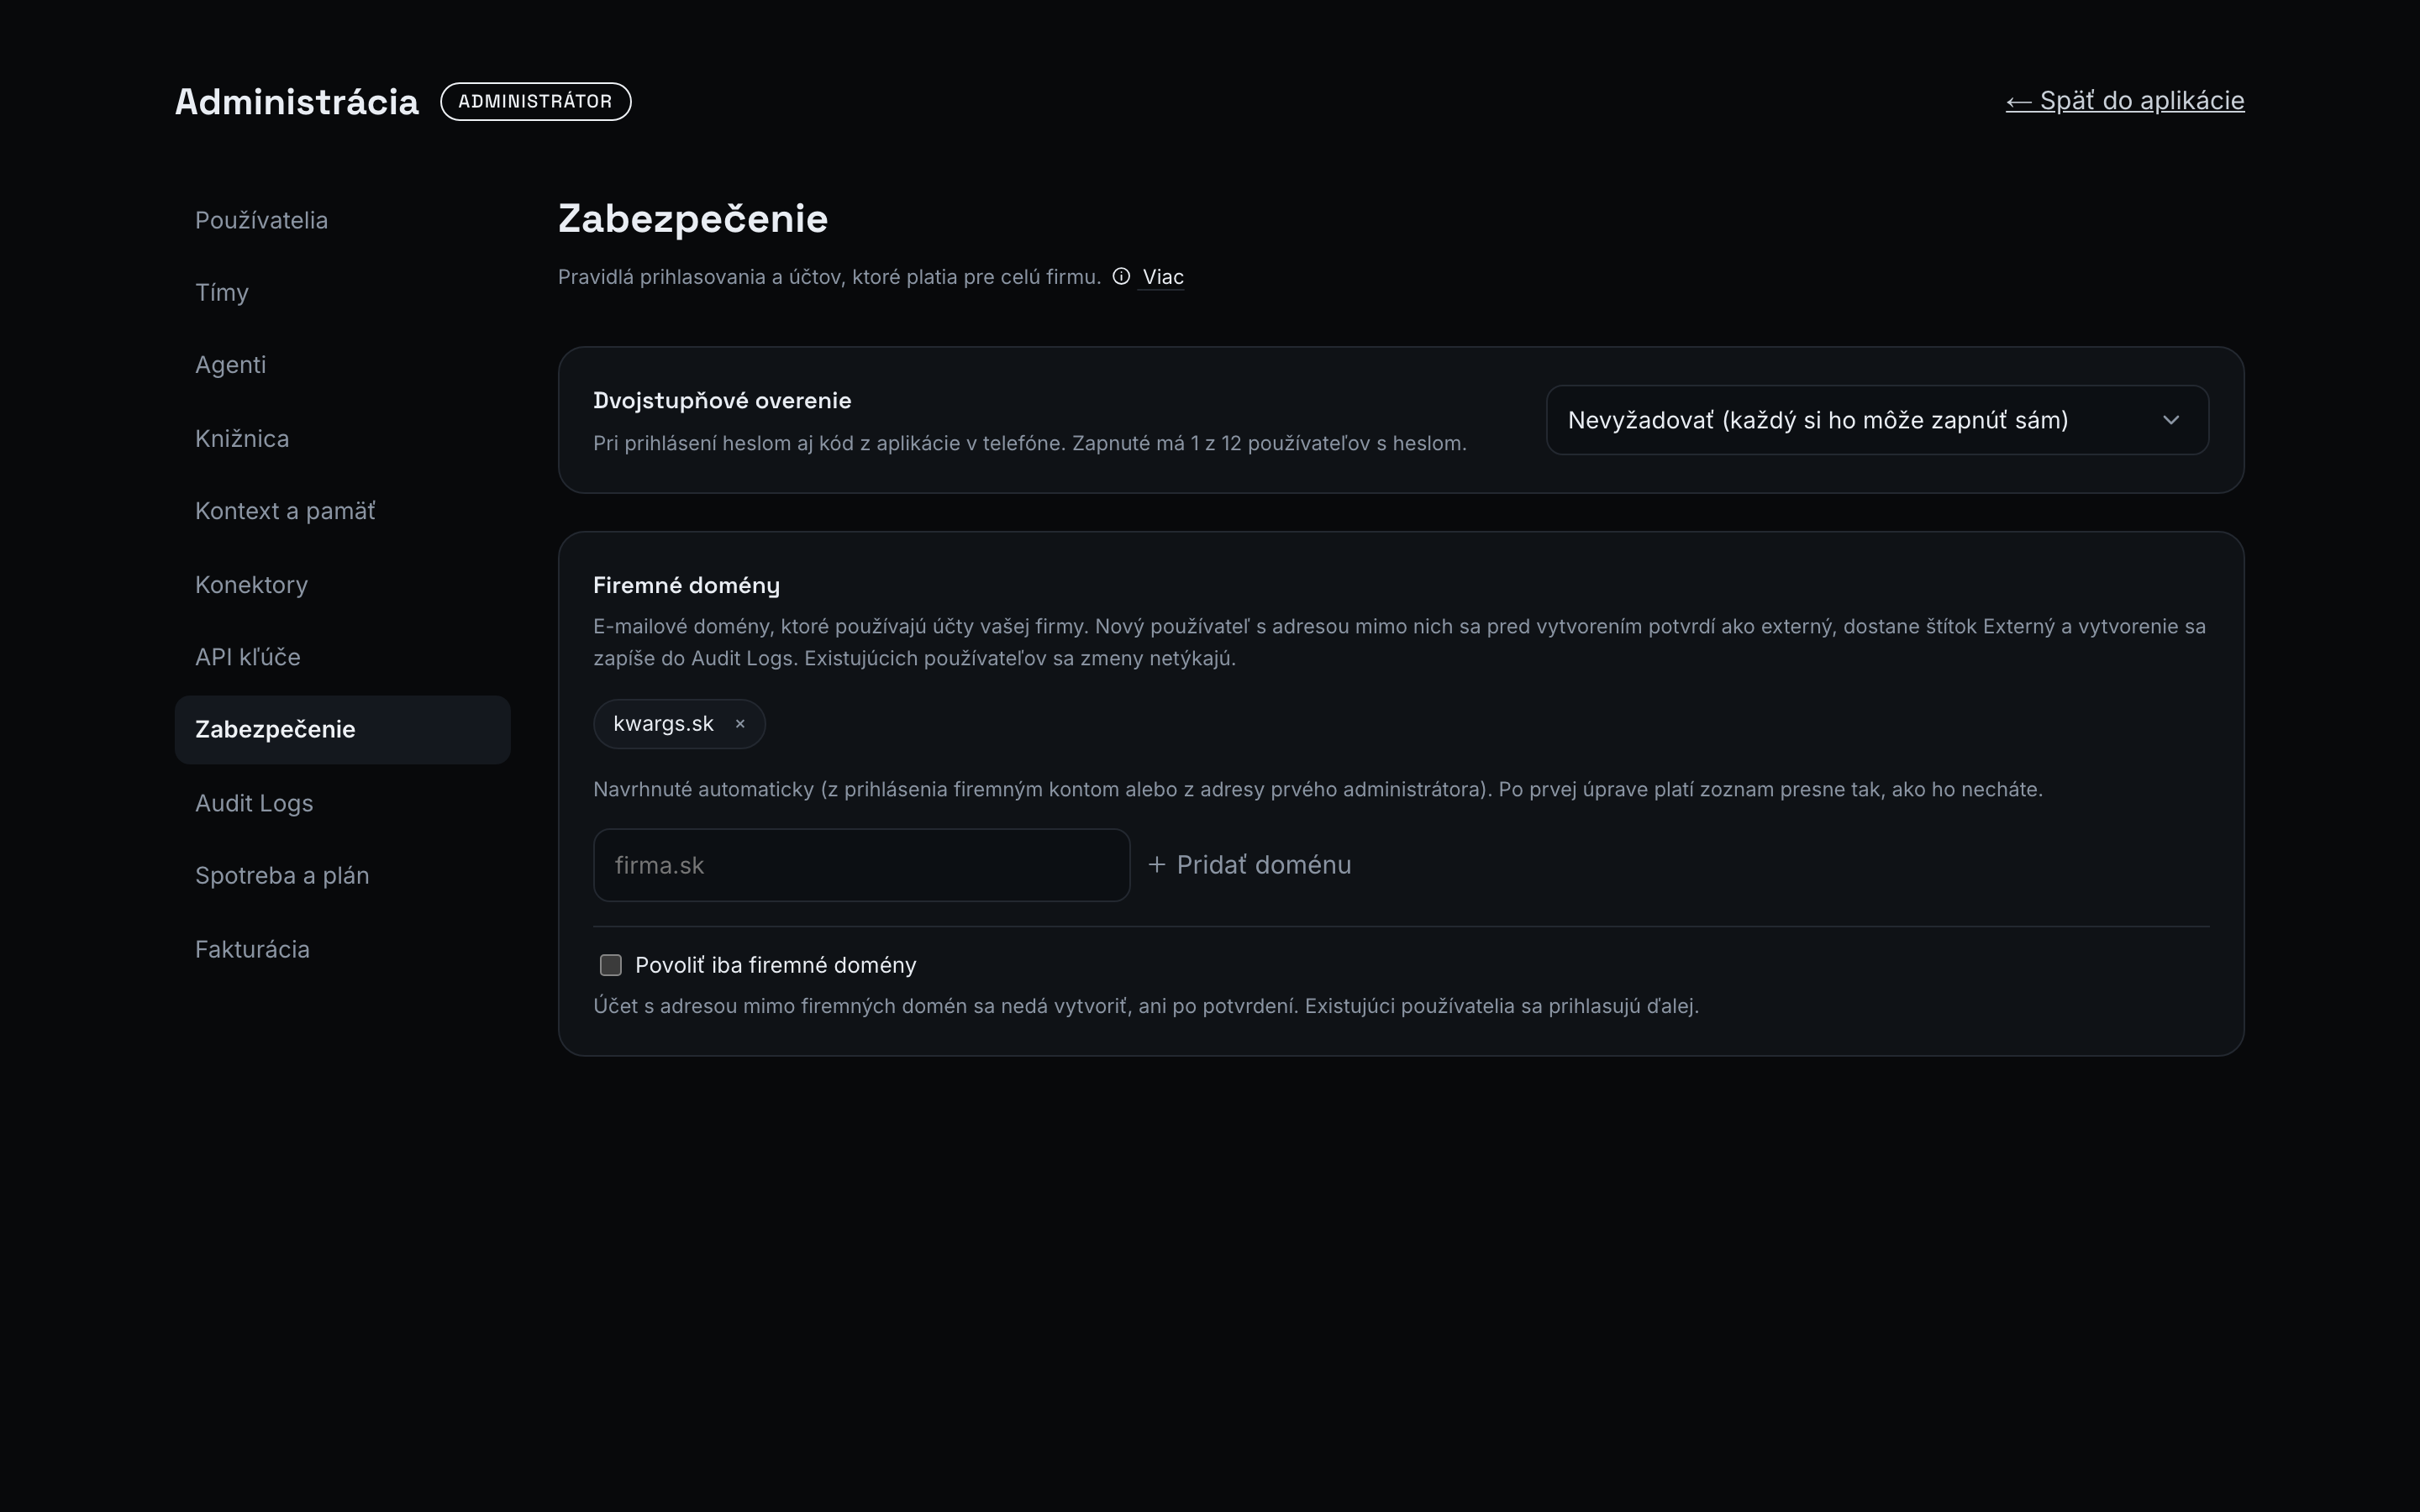Remove the kwargs.sk domain chip
The height and width of the screenshot is (1512, 2420).
[740, 724]
